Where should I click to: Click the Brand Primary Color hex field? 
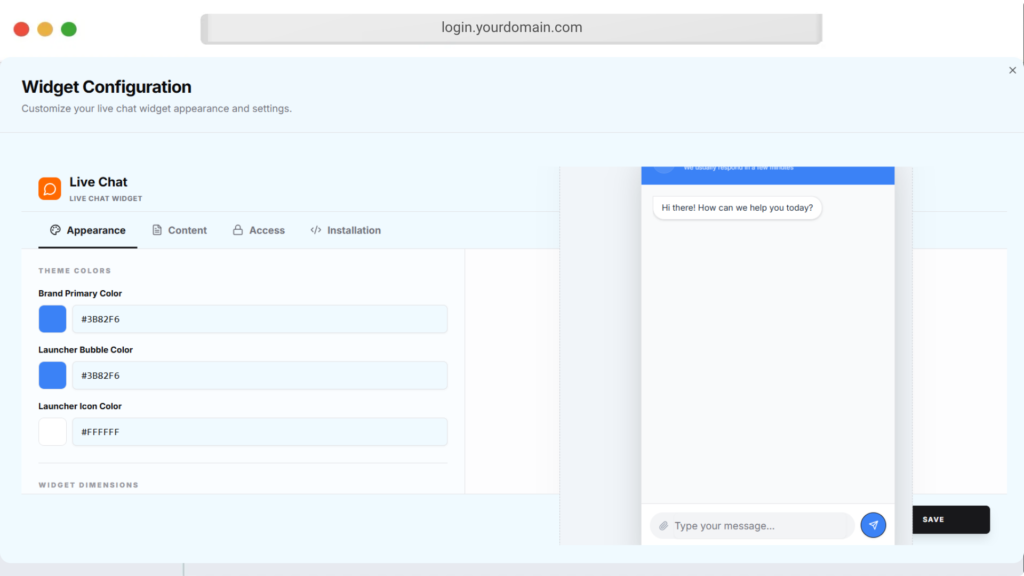point(259,319)
